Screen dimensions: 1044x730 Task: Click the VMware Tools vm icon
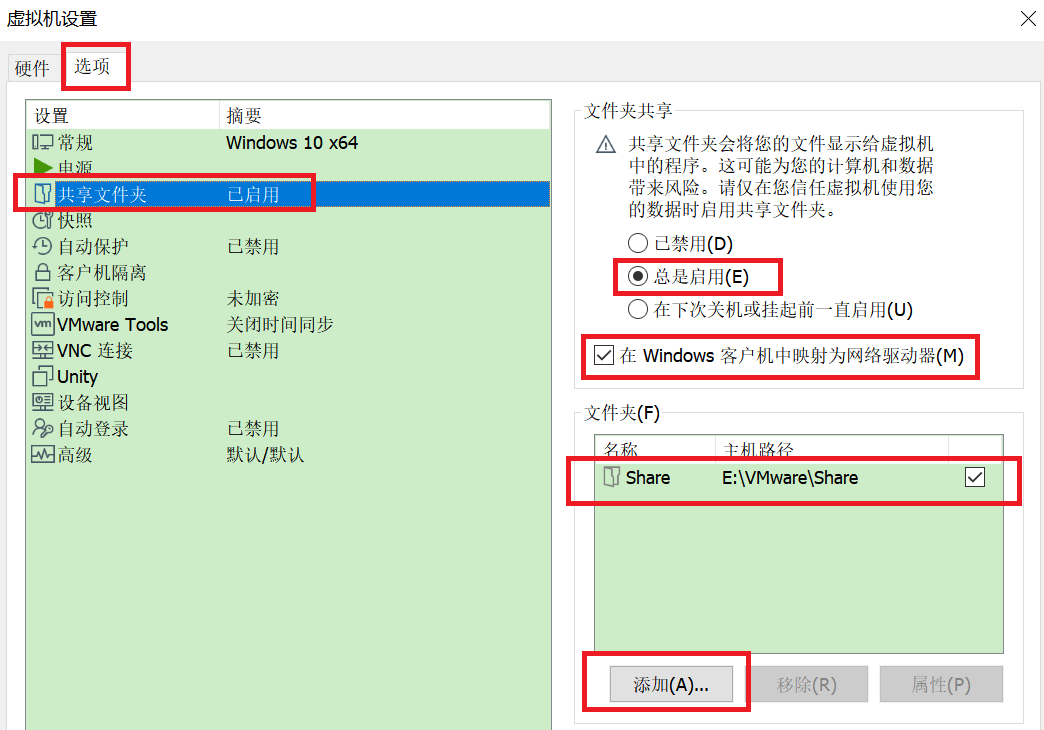click(x=43, y=324)
